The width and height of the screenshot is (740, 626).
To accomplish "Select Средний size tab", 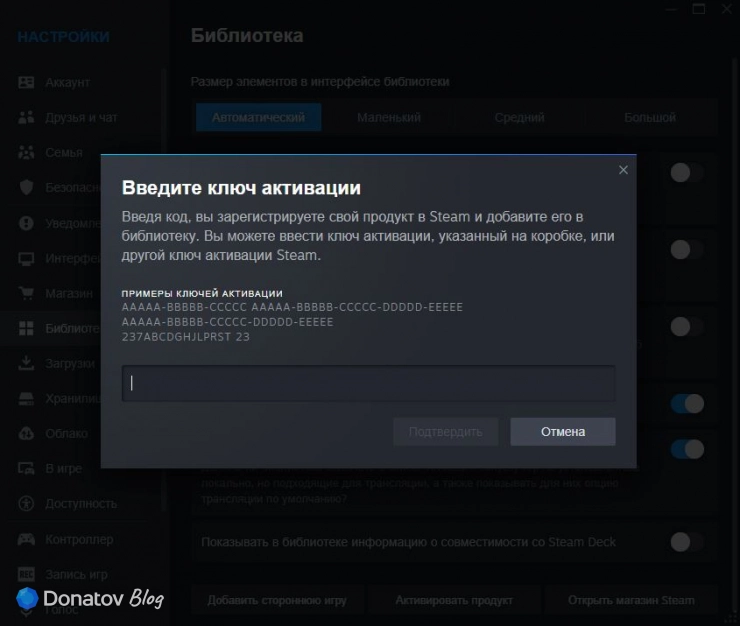I will coord(519,117).
